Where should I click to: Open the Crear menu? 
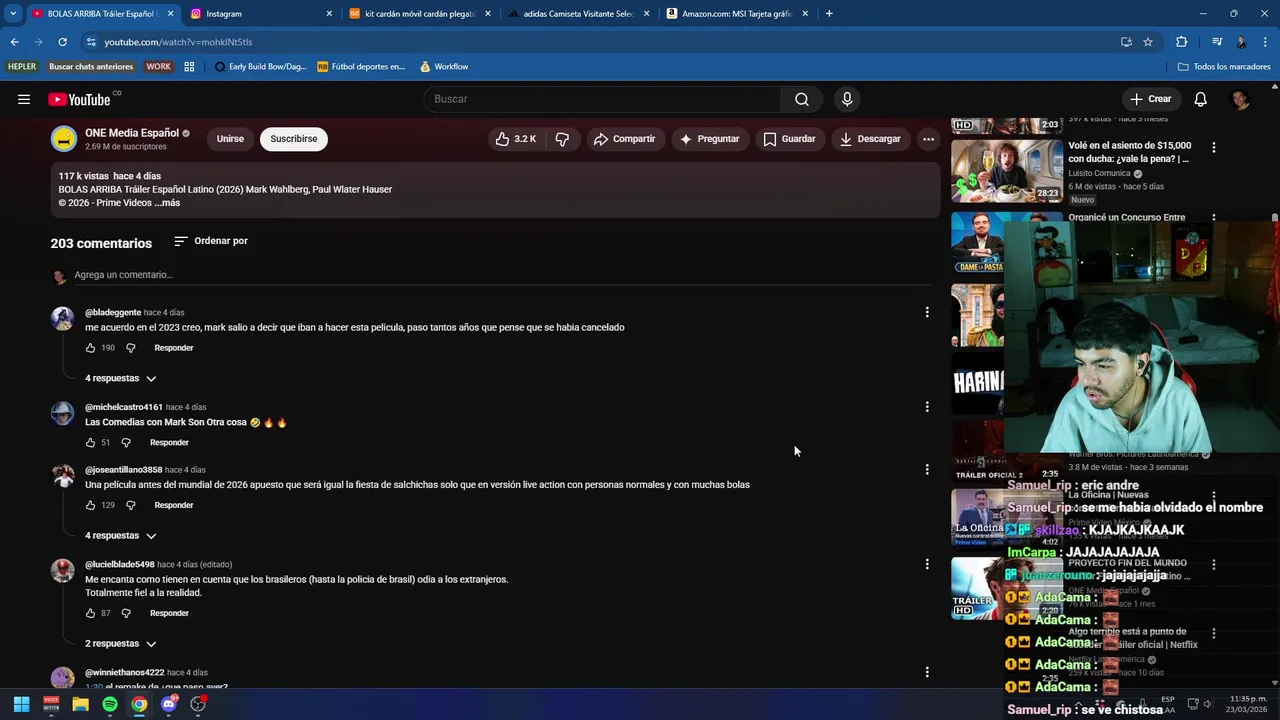[x=1150, y=99]
